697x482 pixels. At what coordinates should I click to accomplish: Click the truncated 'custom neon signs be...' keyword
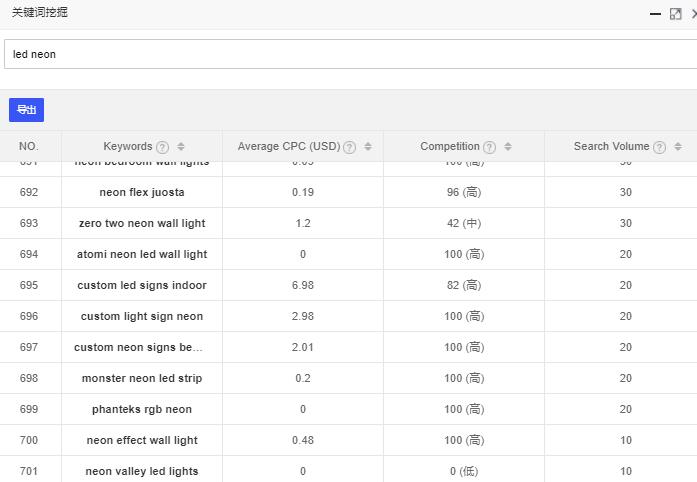(138, 347)
